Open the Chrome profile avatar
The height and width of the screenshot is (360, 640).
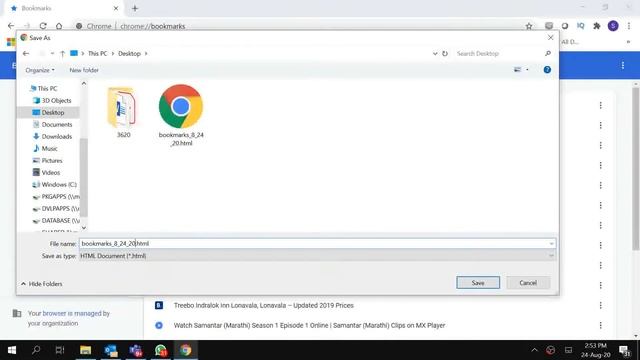(613, 26)
